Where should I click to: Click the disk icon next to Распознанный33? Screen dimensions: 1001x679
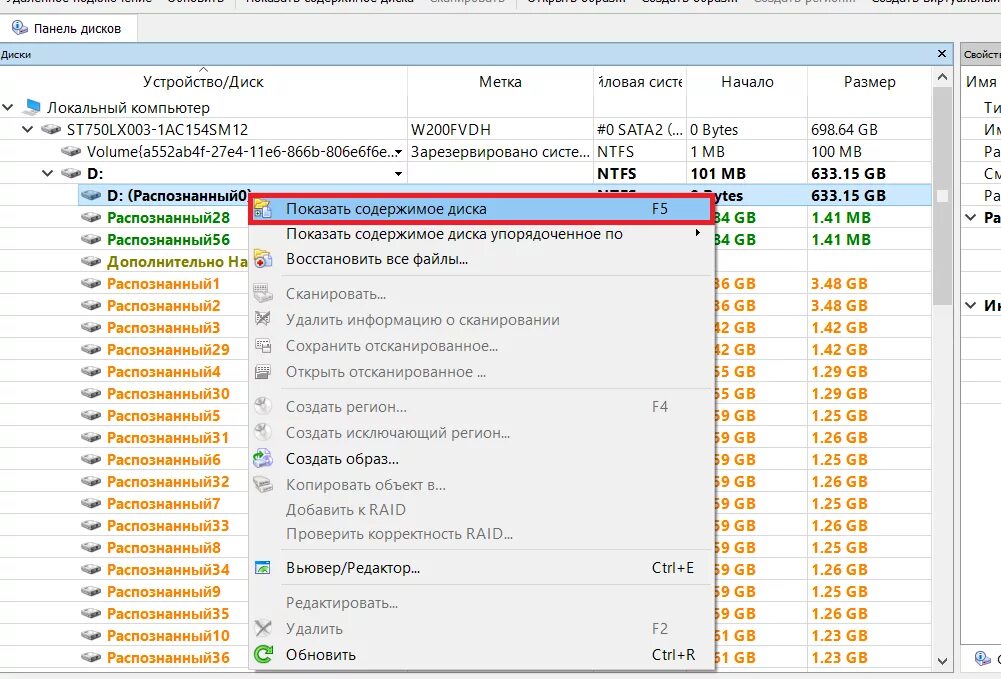pyautogui.click(x=91, y=526)
